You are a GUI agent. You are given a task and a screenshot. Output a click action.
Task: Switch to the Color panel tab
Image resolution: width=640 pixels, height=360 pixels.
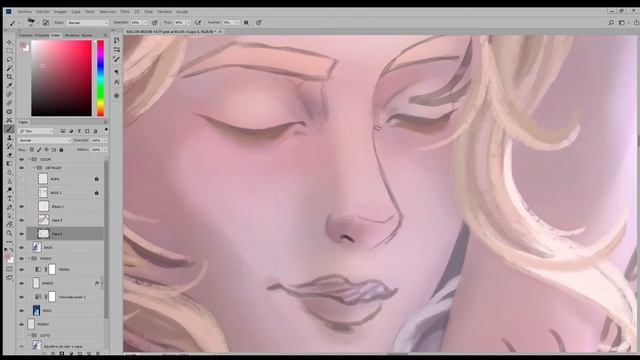[x=56, y=36]
